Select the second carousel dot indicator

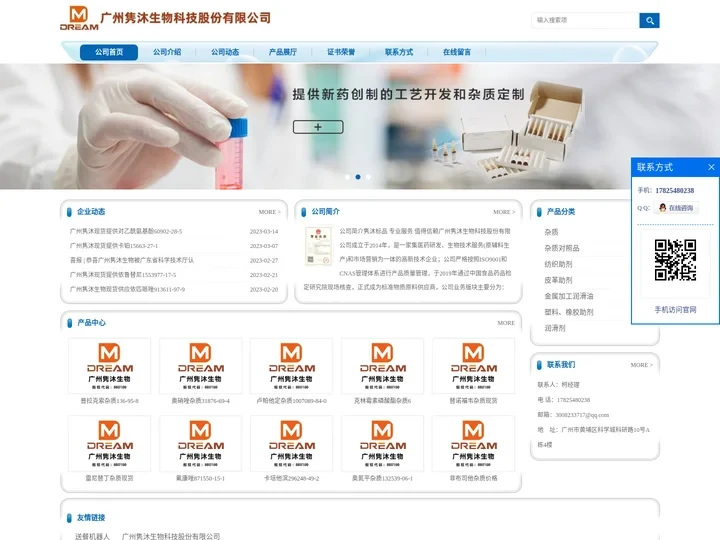click(358, 177)
